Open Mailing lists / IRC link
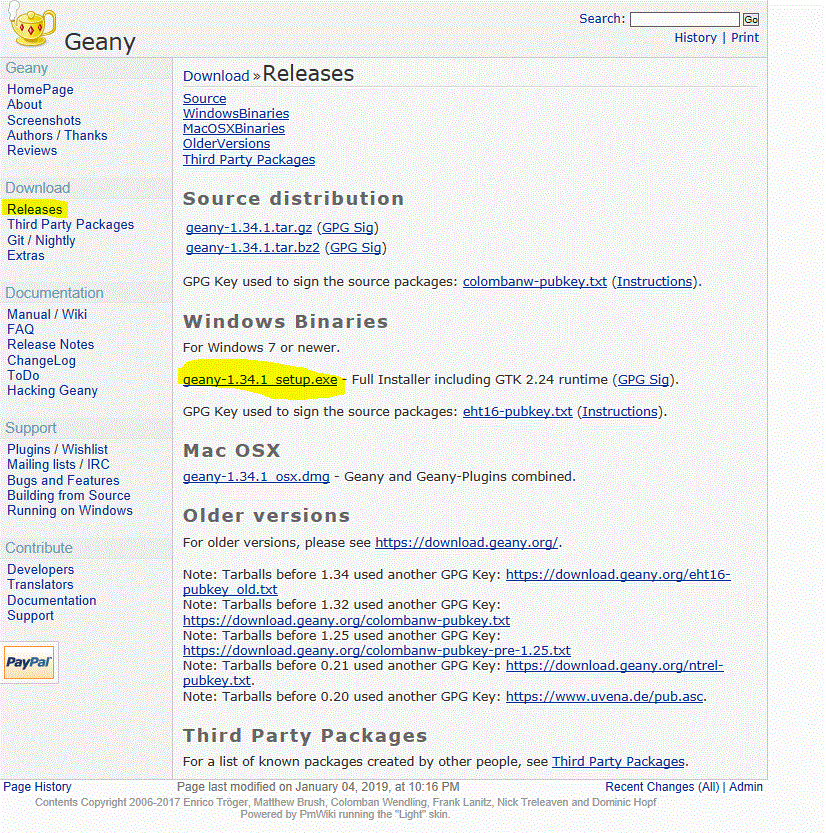Image resolution: width=826 pixels, height=833 pixels. (58, 464)
